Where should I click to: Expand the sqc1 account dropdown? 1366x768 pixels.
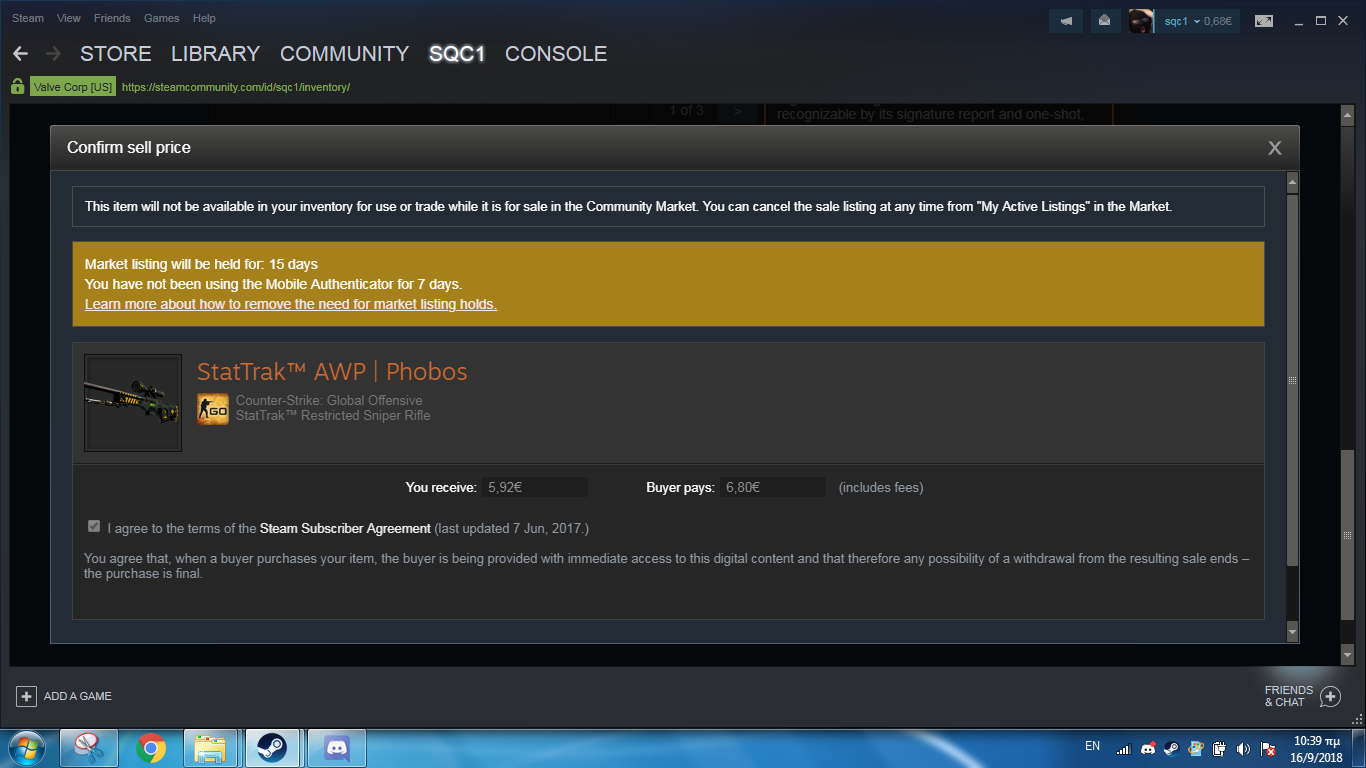pos(1197,21)
